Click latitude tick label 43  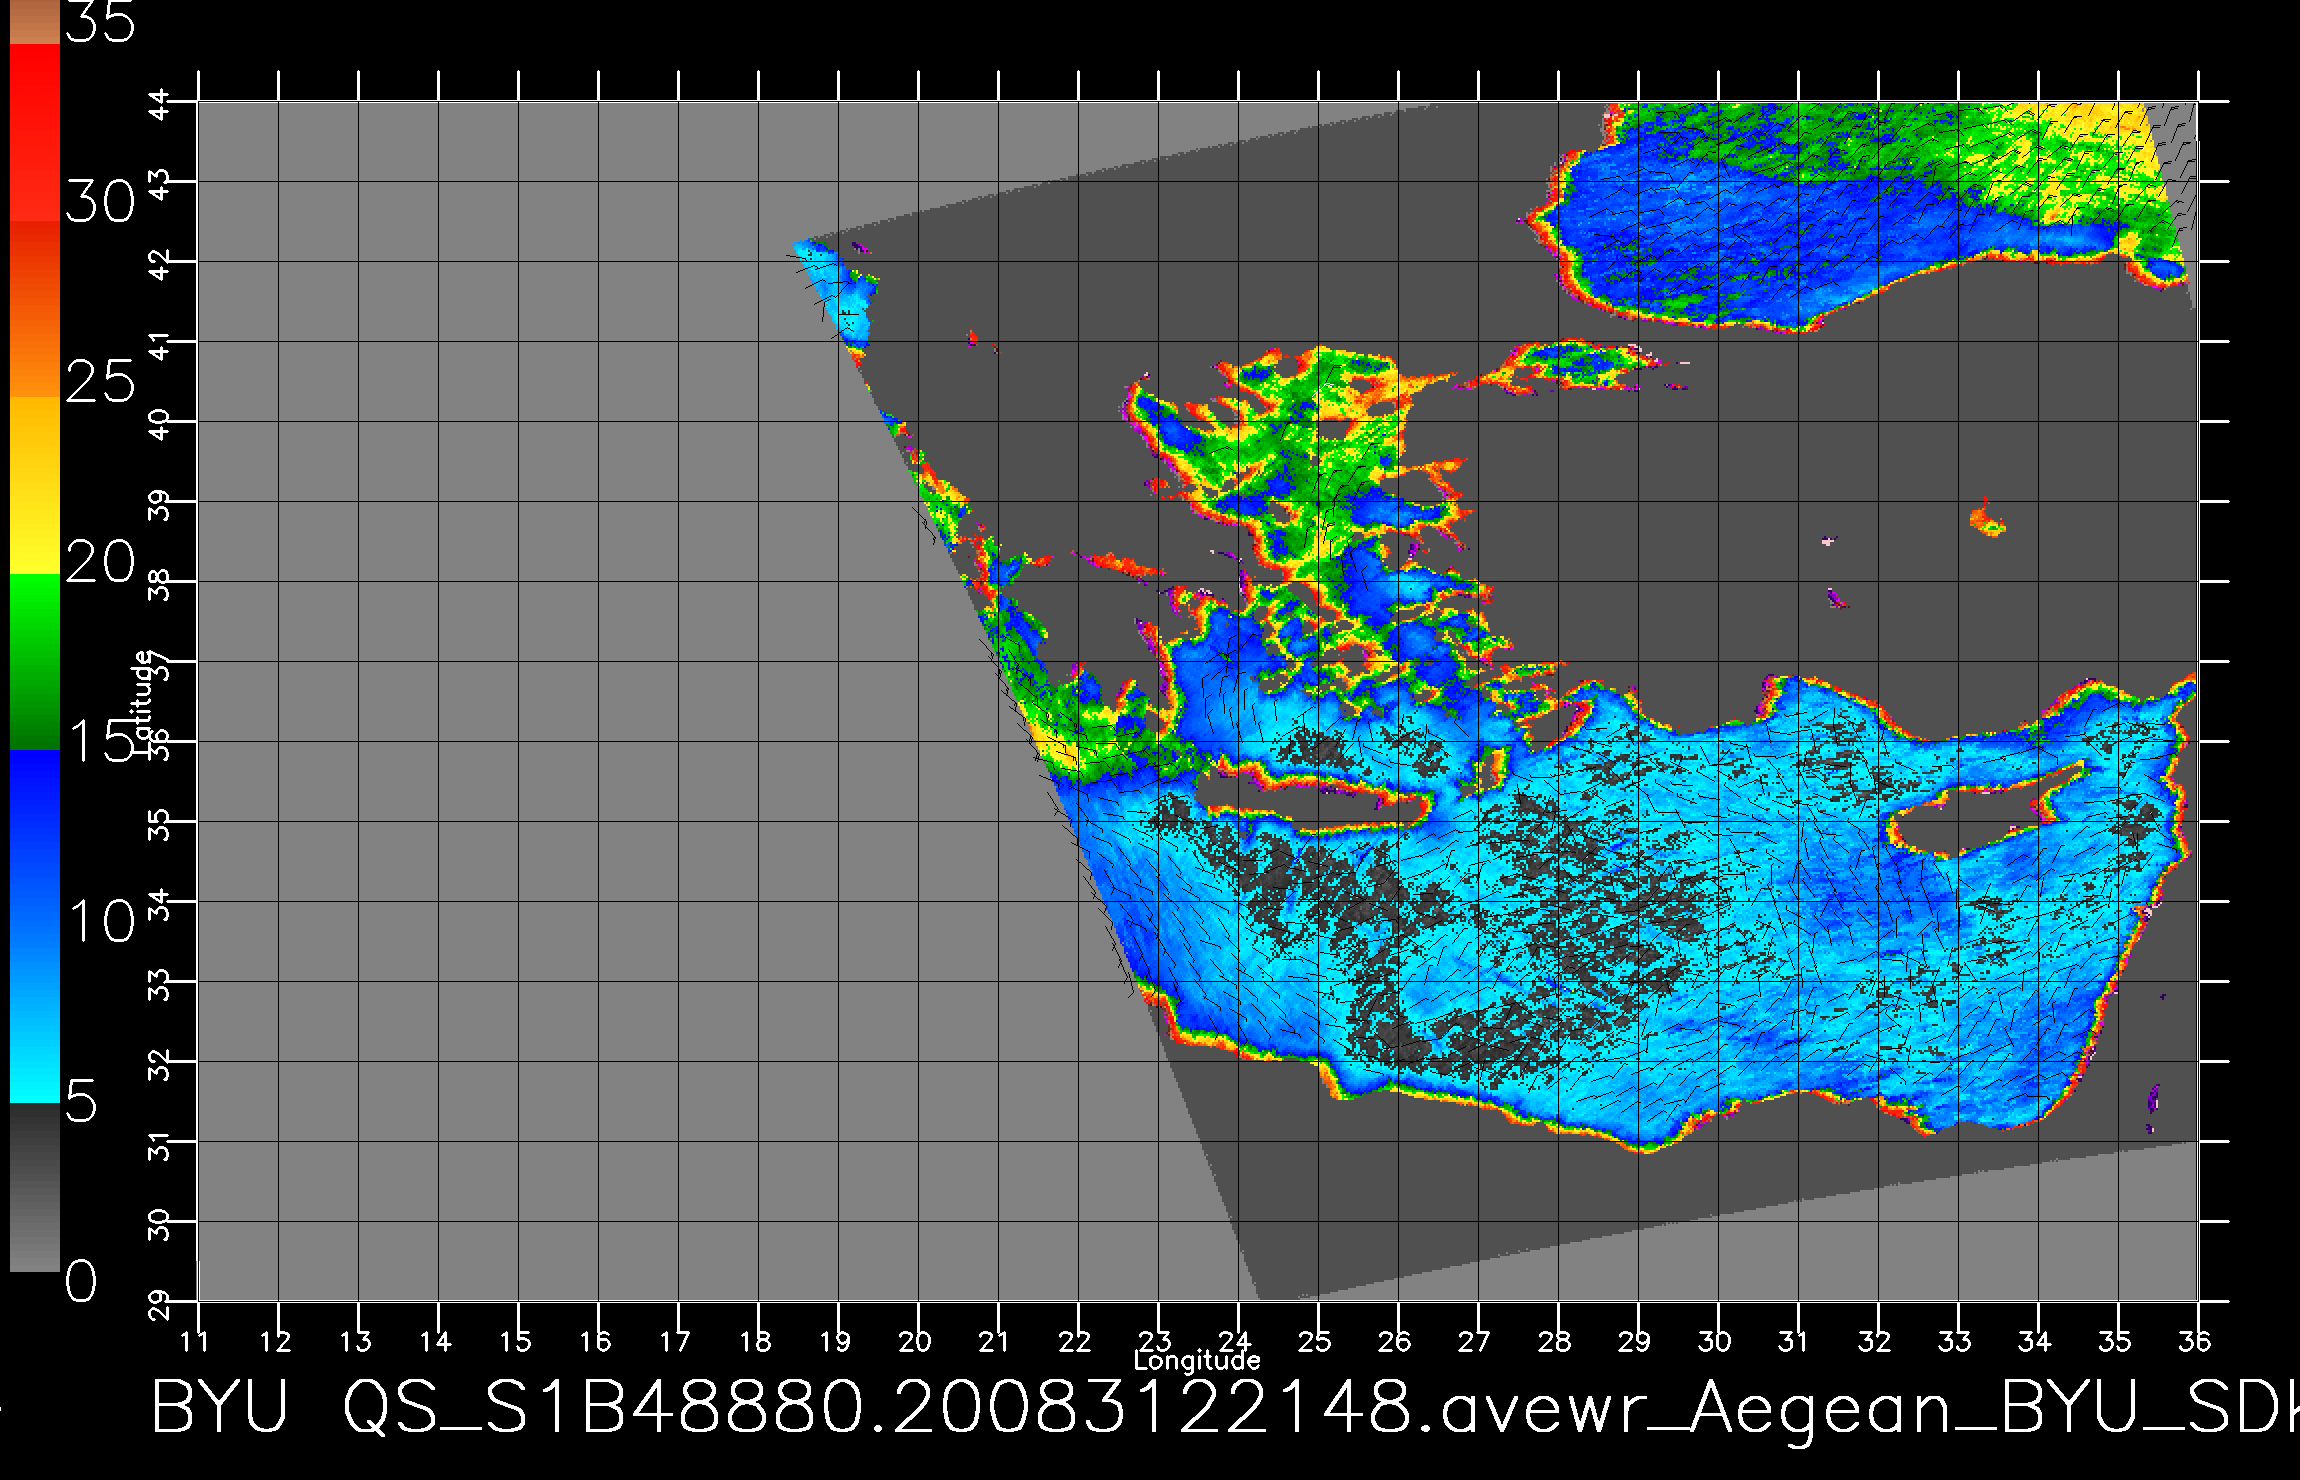click(160, 185)
